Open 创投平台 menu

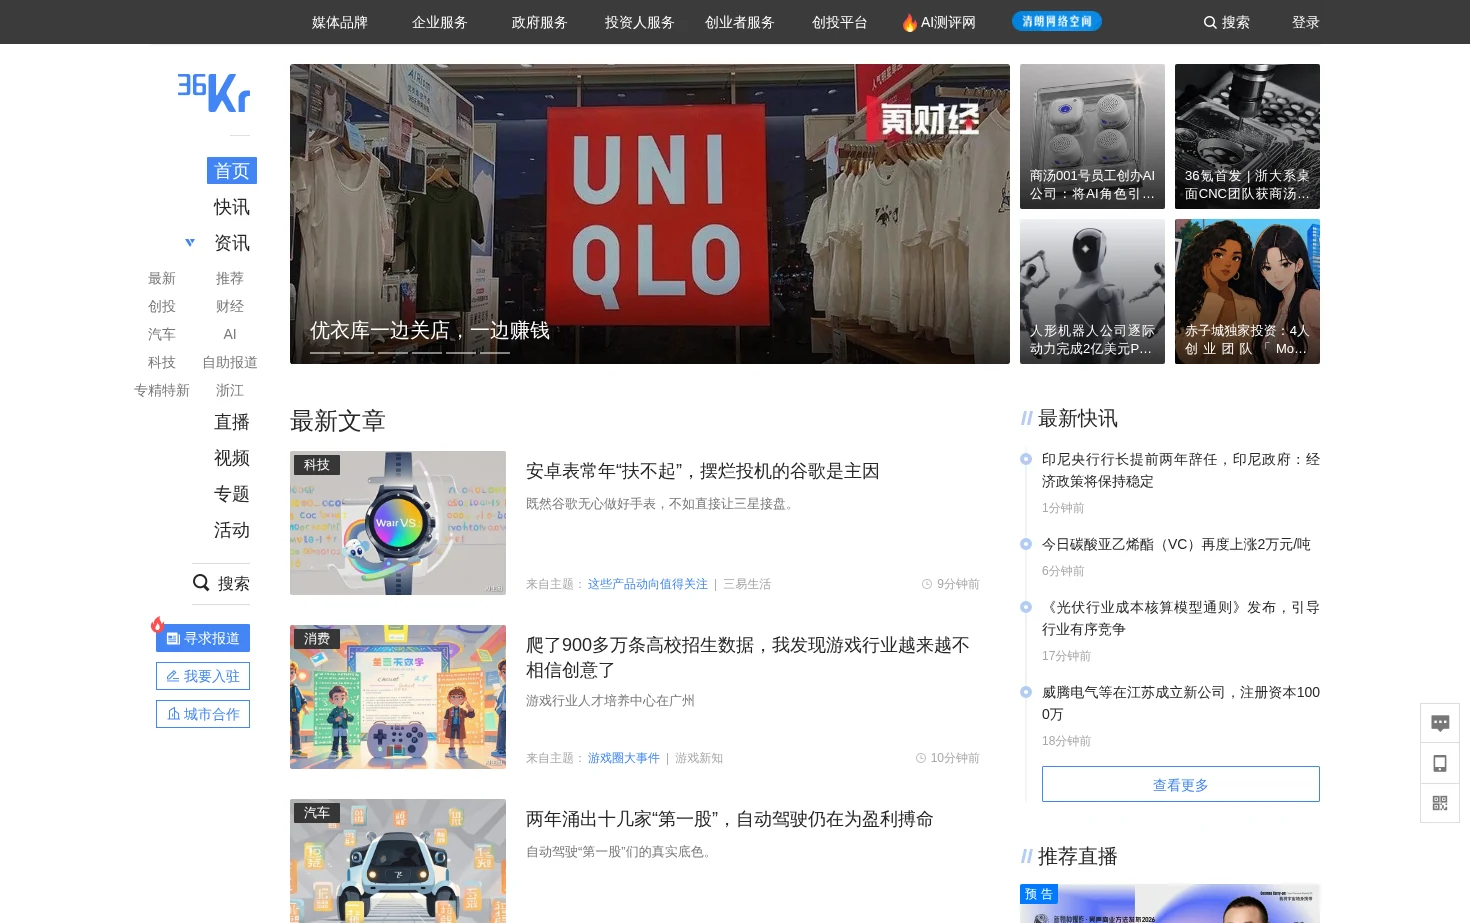(x=840, y=22)
